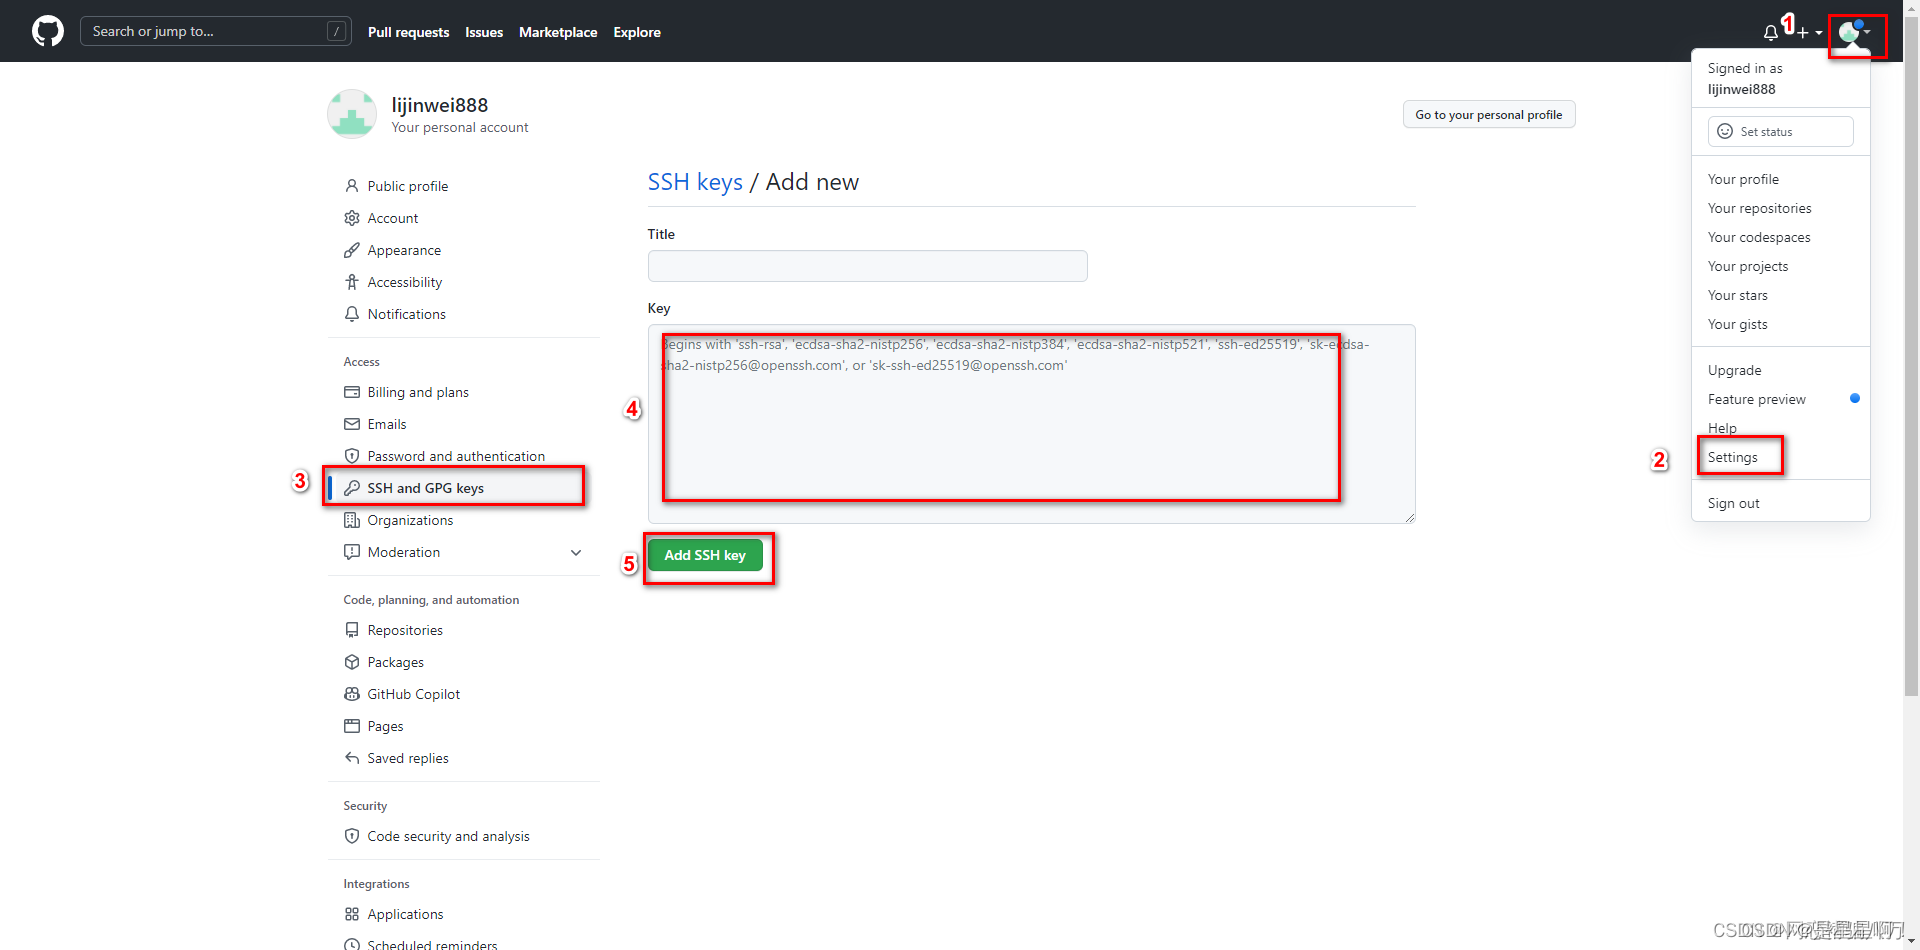This screenshot has width=1920, height=950.
Task: Open lijinwei888 account name link
Action: click(440, 105)
